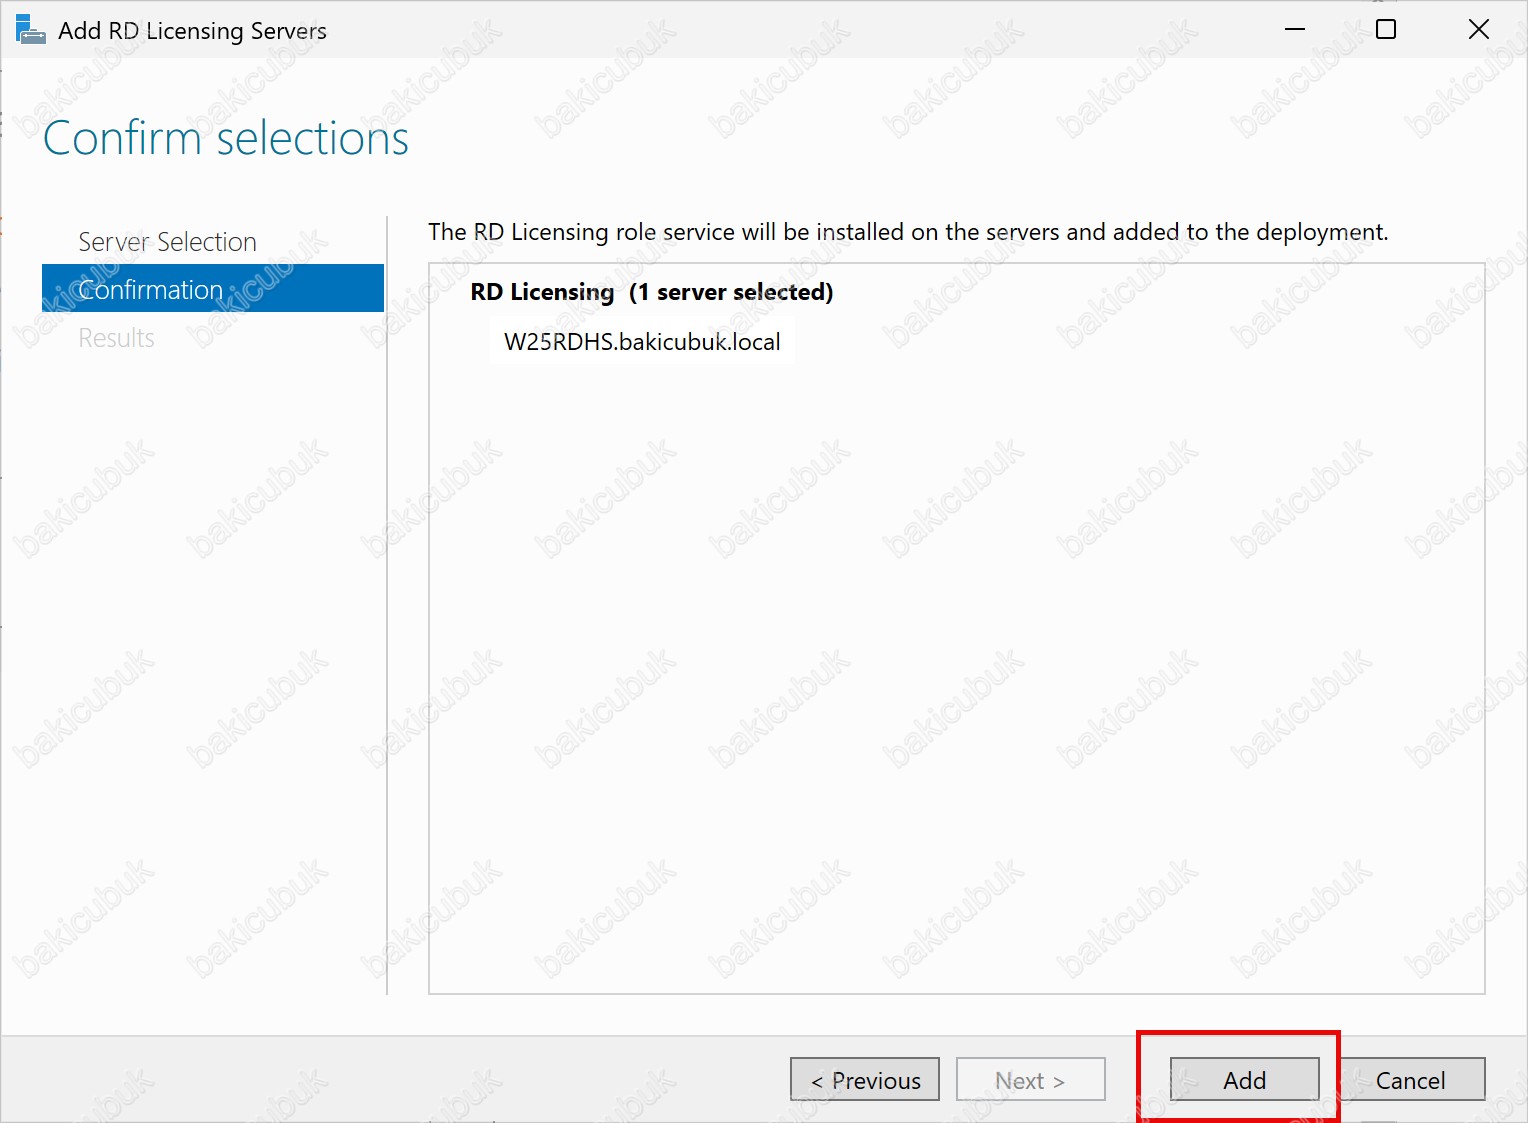
Task: Click the wizard icon in title bar
Action: [x=30, y=30]
